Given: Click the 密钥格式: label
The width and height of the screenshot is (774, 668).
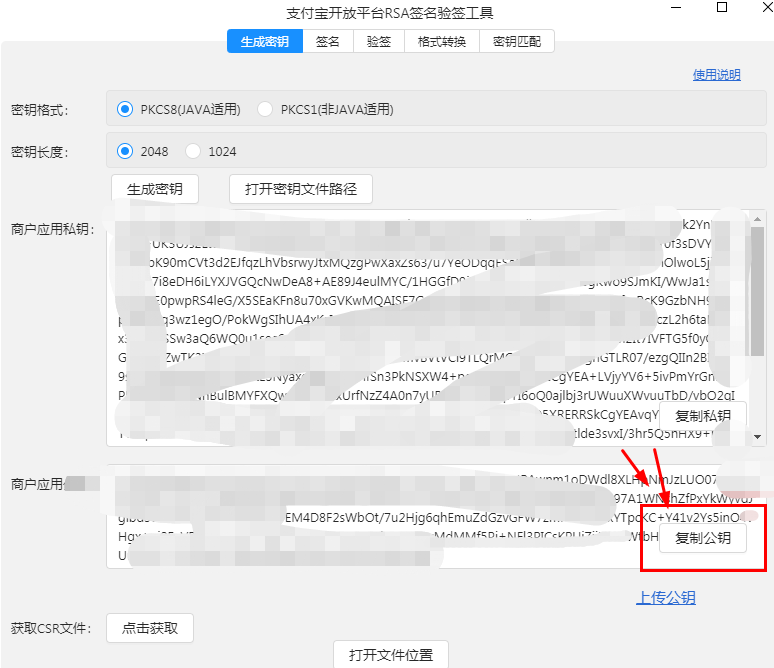Looking at the screenshot, I should (x=39, y=110).
